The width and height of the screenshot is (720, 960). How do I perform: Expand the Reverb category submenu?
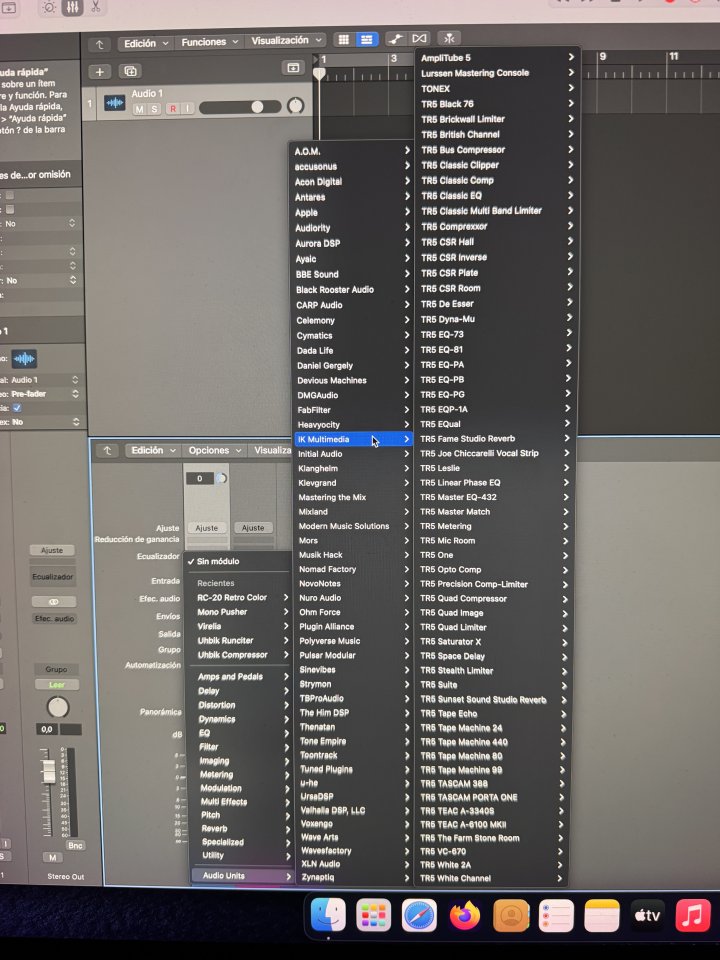click(x=242, y=828)
